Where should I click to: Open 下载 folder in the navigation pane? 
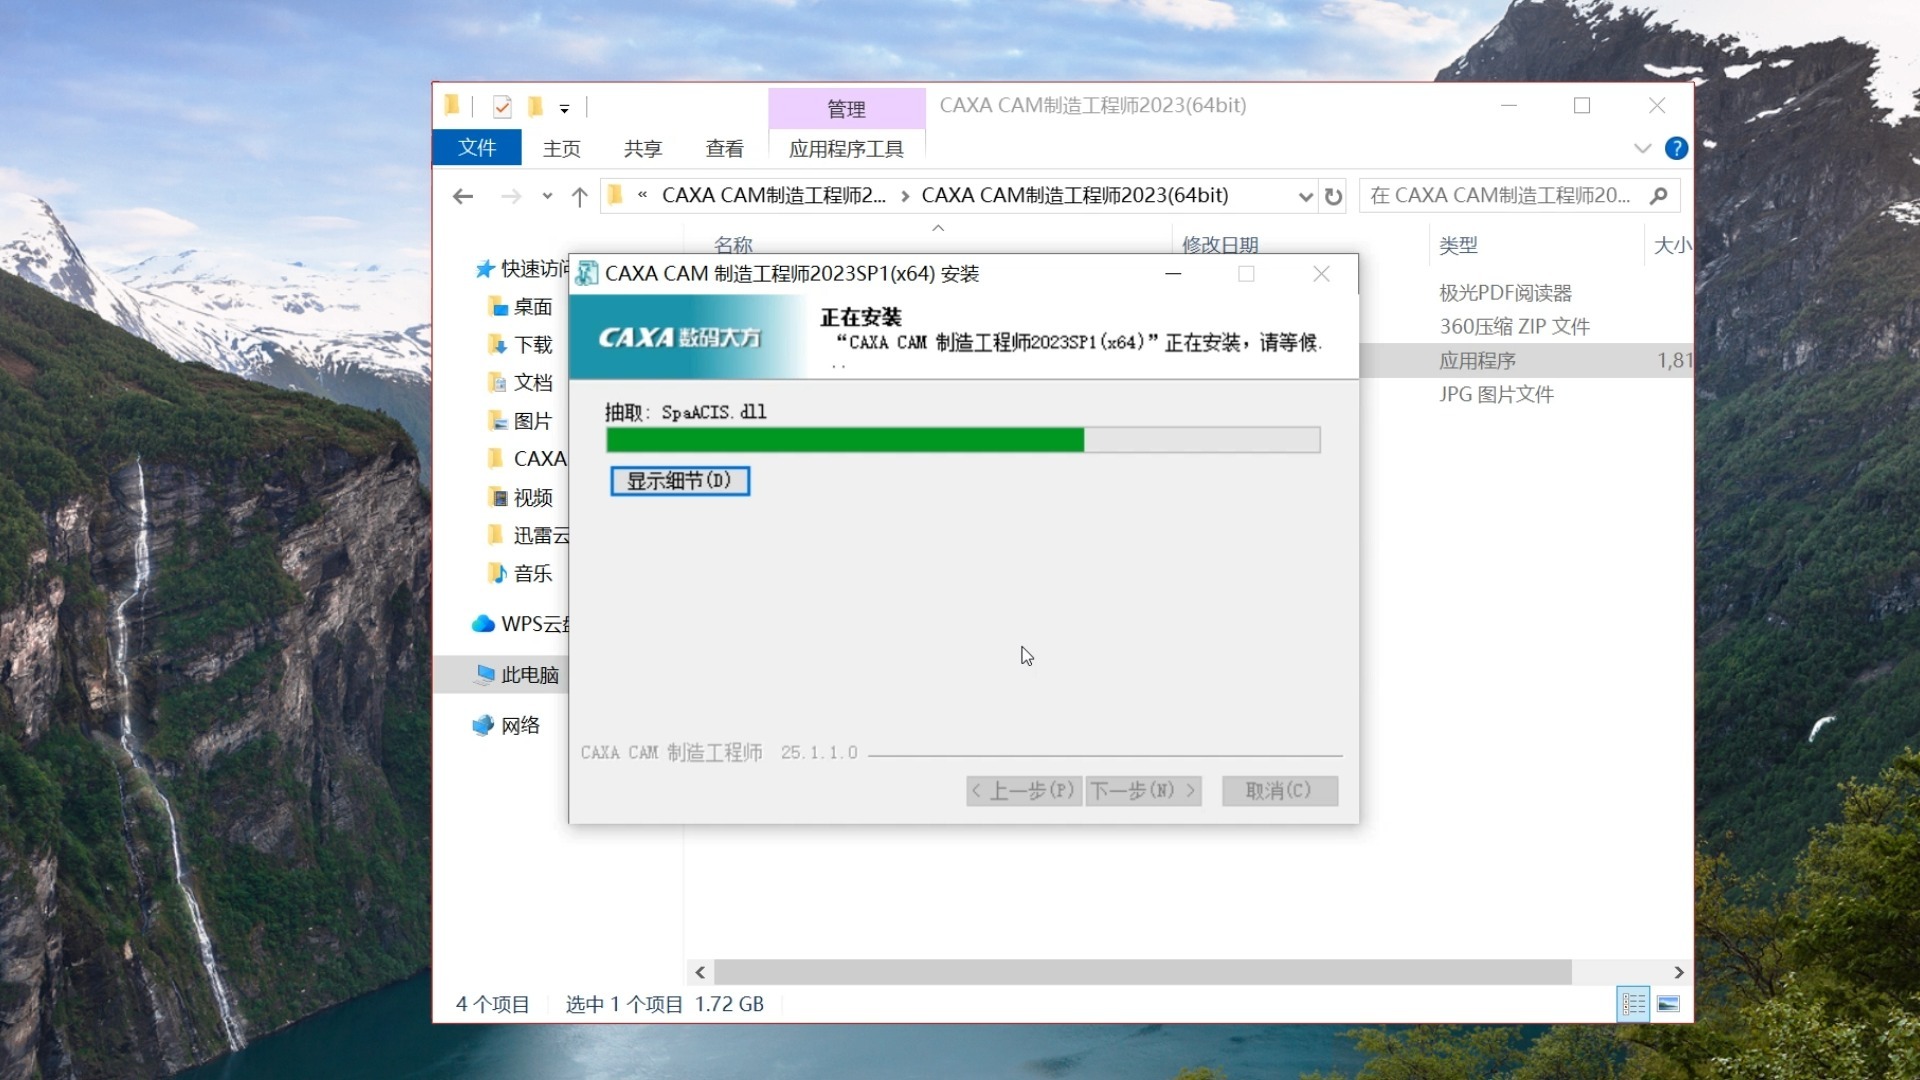pos(521,345)
